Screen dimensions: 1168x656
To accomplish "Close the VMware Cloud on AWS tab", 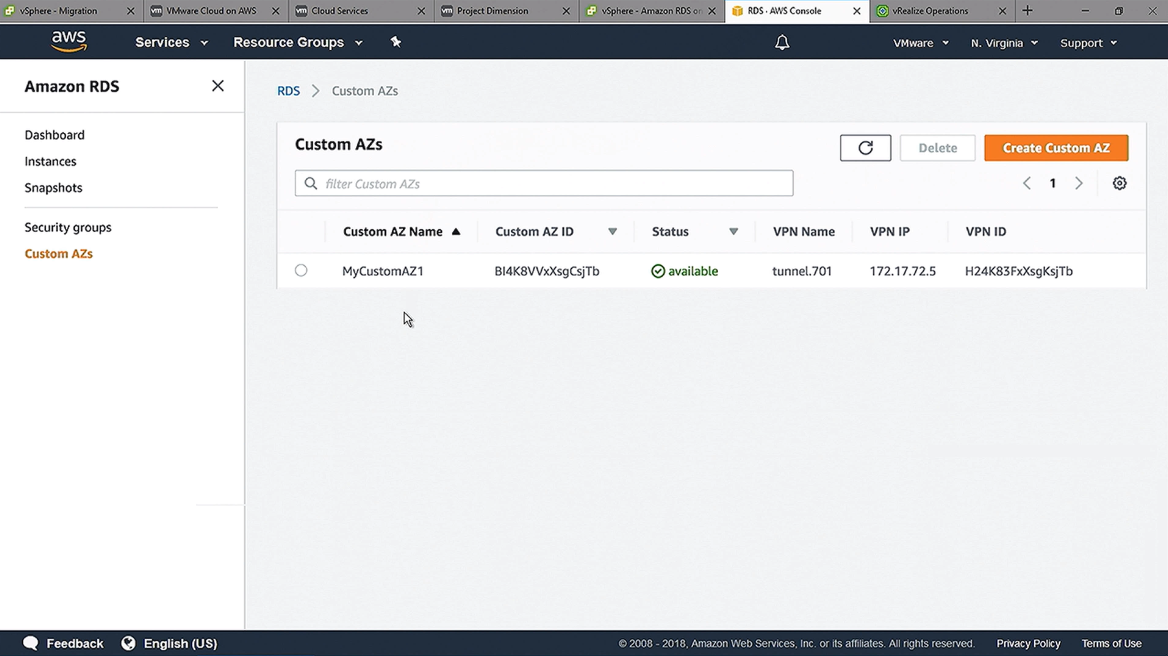I will [276, 11].
